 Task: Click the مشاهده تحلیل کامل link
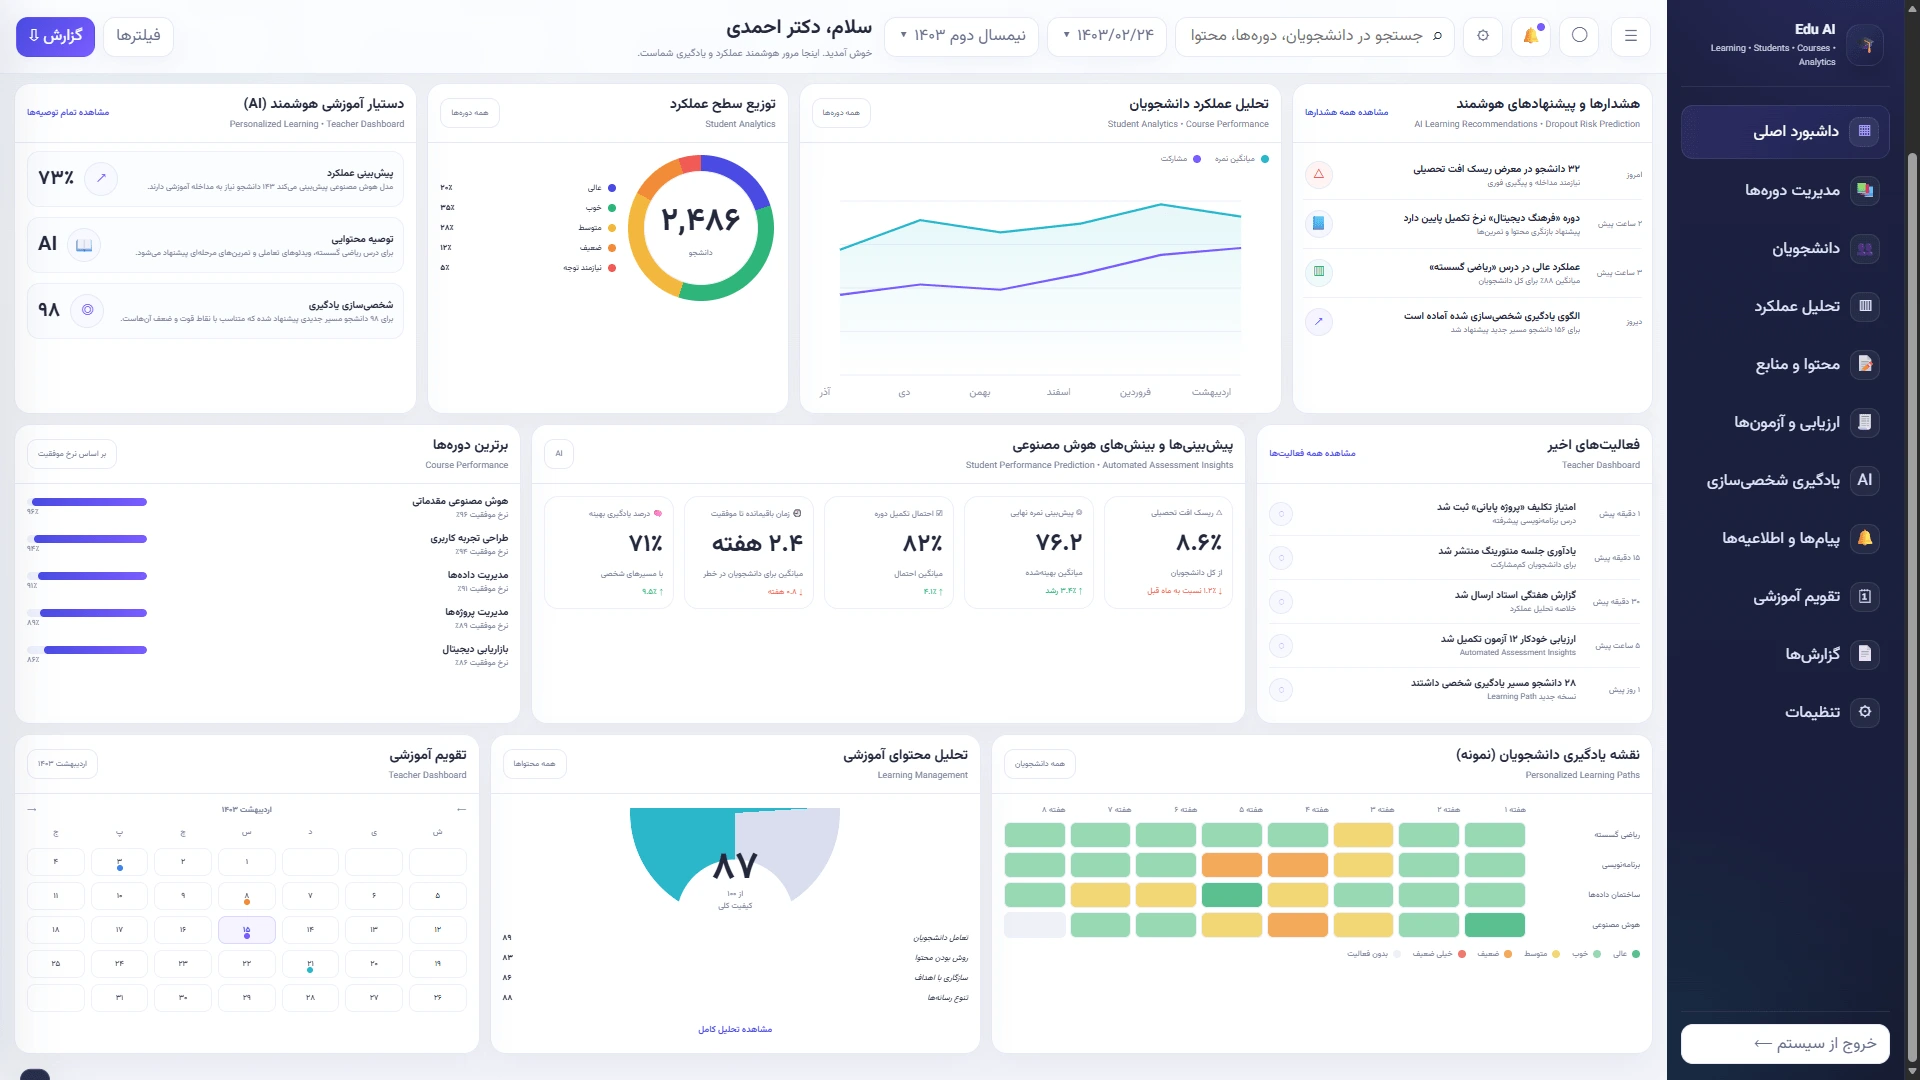pos(735,1029)
